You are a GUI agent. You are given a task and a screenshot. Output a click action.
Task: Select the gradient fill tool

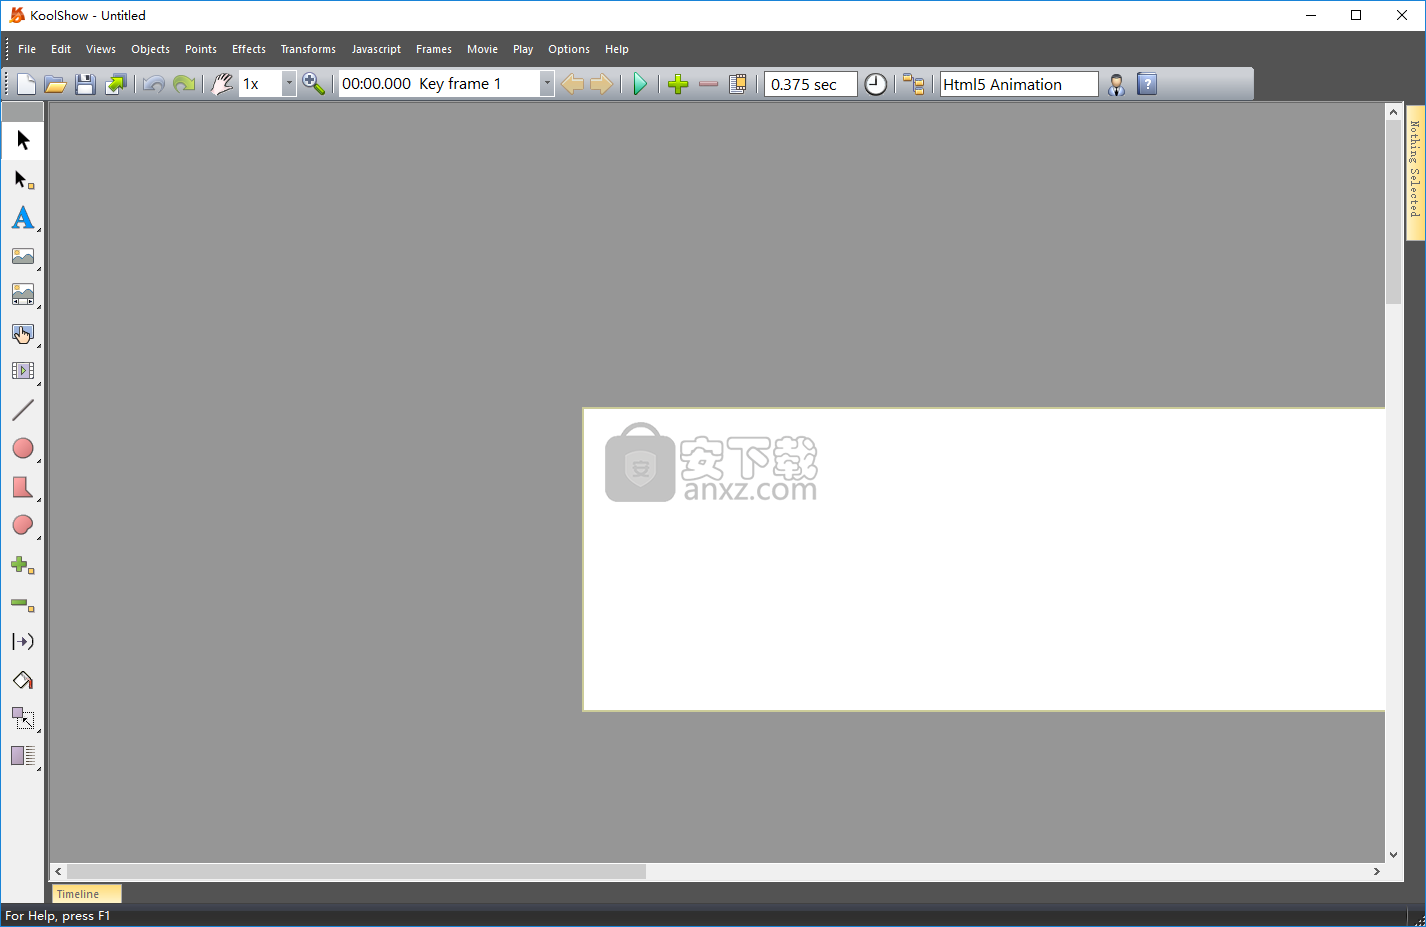pyautogui.click(x=23, y=756)
